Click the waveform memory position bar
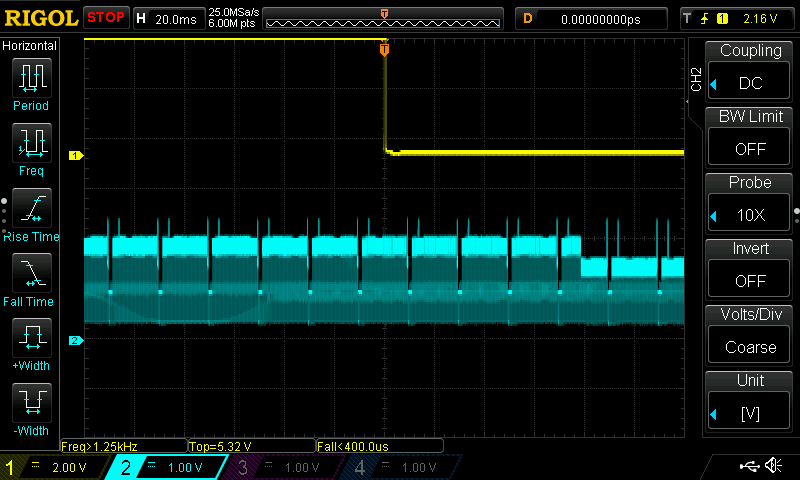This screenshot has height=480, width=800. (x=384, y=19)
